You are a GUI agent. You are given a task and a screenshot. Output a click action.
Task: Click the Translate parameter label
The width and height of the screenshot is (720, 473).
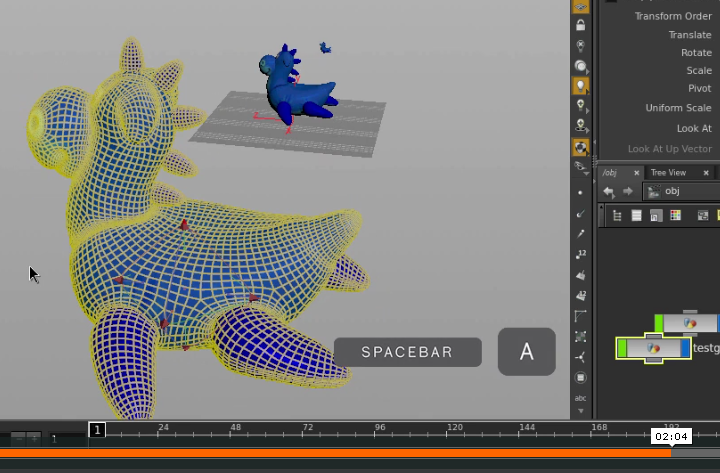tap(690, 35)
